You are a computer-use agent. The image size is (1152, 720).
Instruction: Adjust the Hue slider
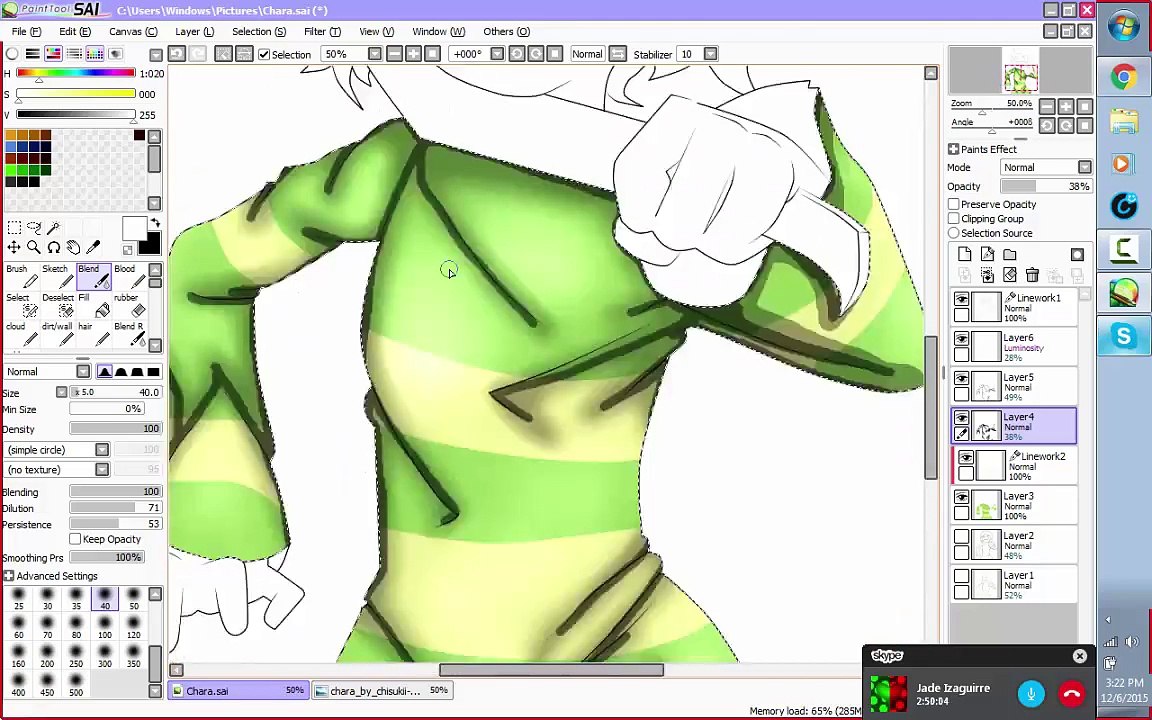click(76, 73)
